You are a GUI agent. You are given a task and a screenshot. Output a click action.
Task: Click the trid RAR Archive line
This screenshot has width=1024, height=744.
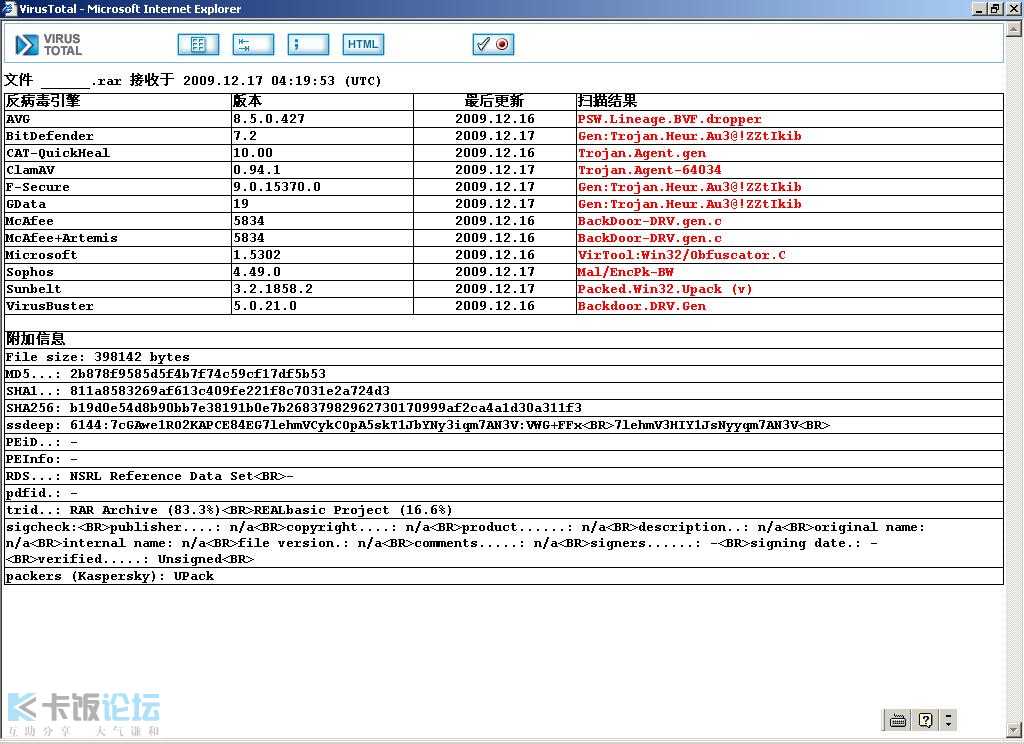(x=229, y=509)
